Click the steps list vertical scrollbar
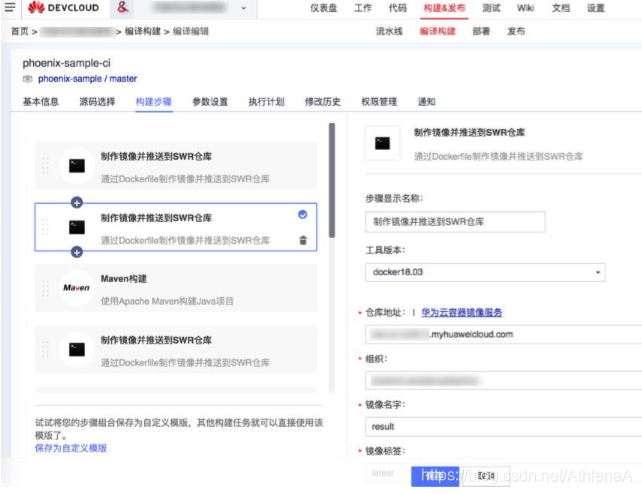642x494 pixels. click(x=332, y=180)
